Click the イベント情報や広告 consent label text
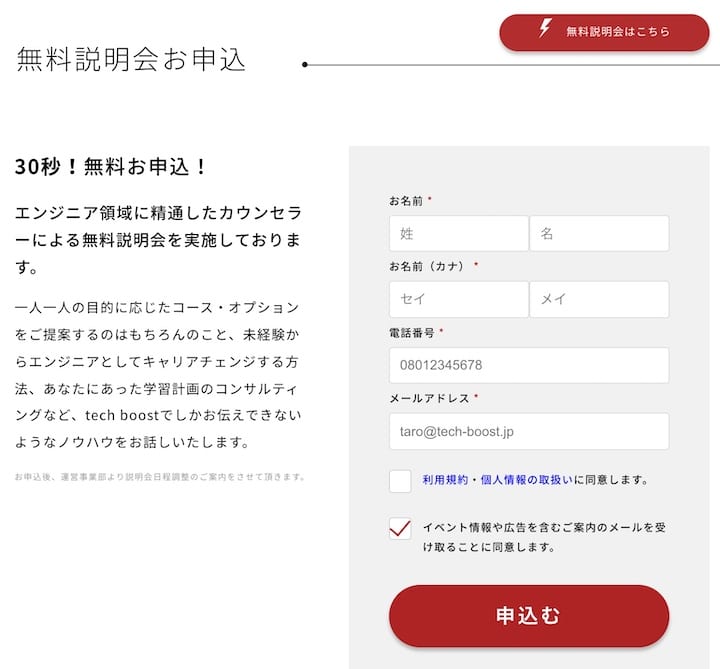The height and width of the screenshot is (669, 720). point(543,537)
